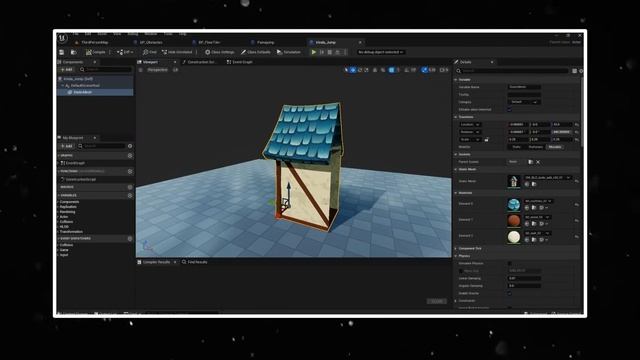Select the Viewport tab
640x360 pixels.
pos(150,62)
